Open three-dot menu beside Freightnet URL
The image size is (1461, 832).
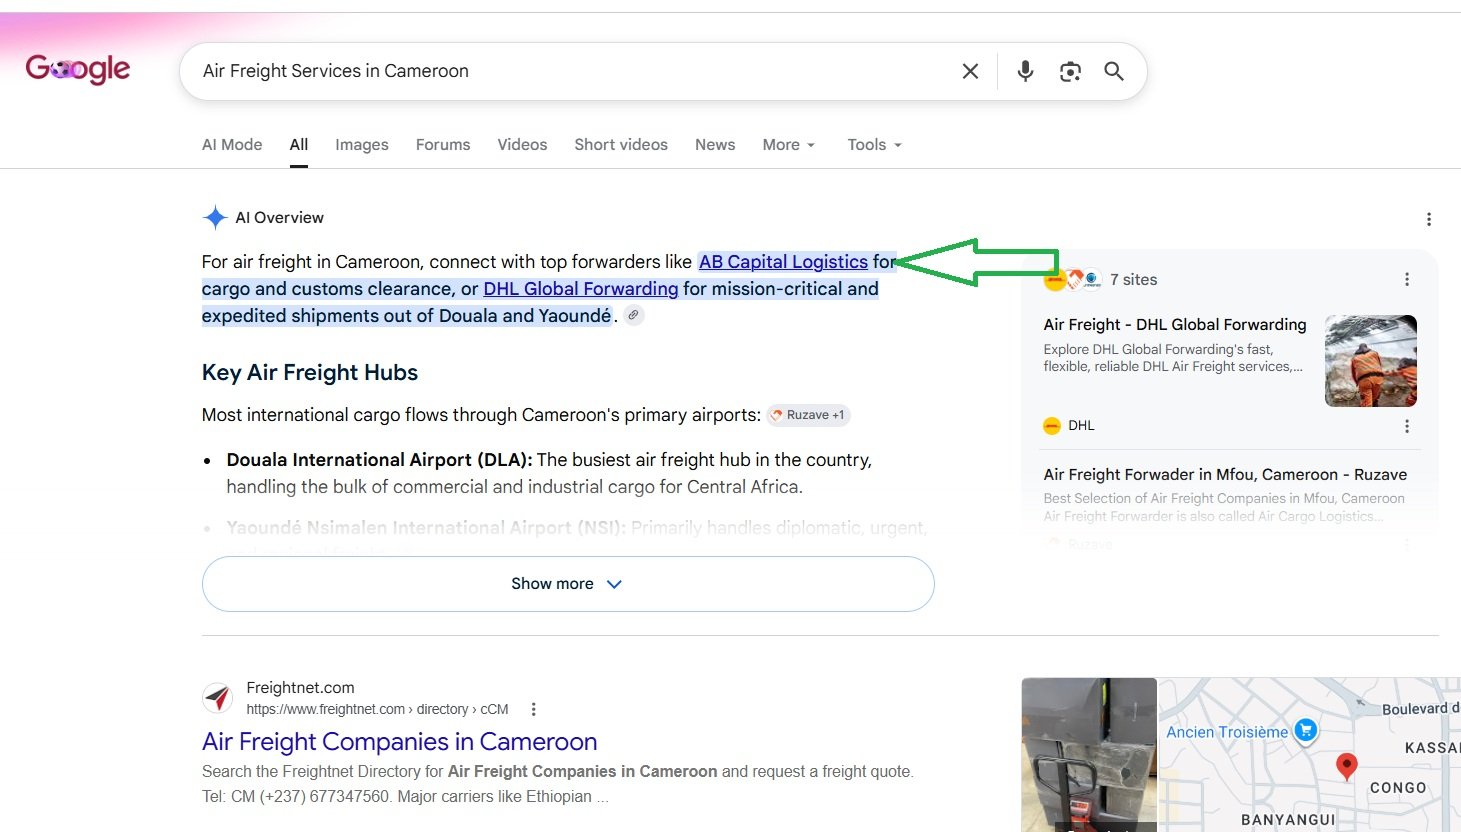point(533,709)
